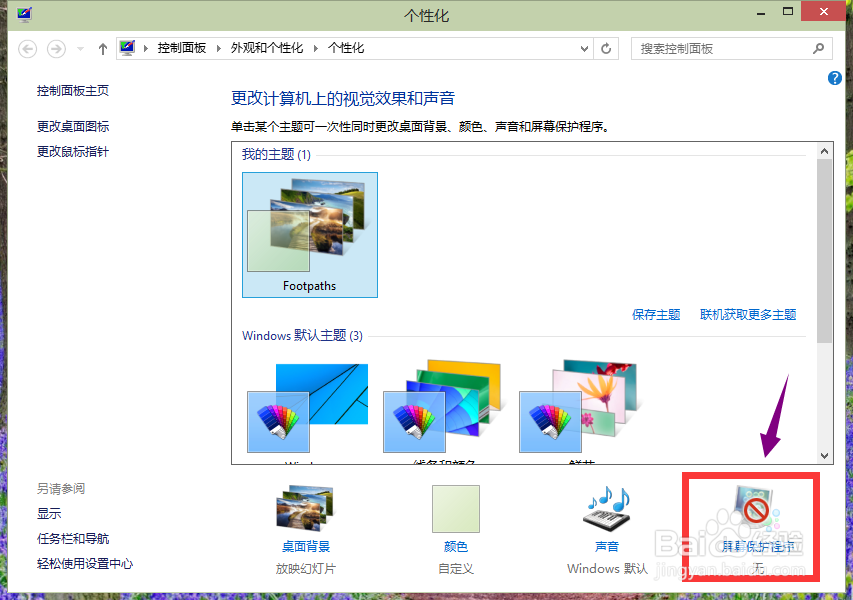The width and height of the screenshot is (853, 600).
Task: Expand the address bar dropdown arrow
Action: (583, 48)
